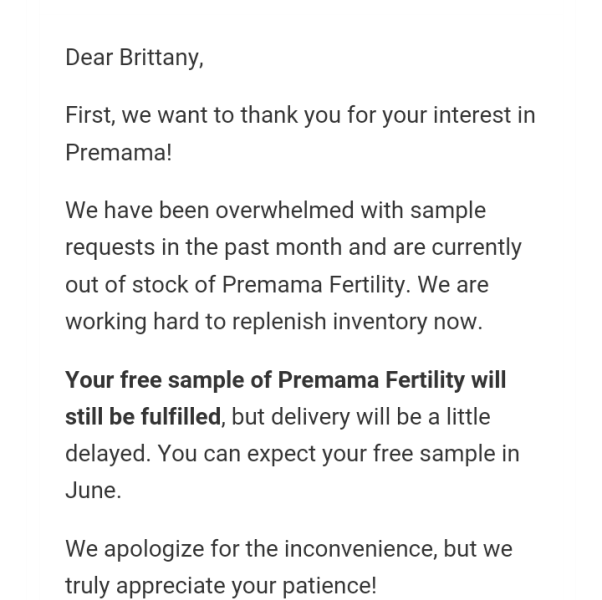The height and width of the screenshot is (600, 602).
Task: Click the line "truly appreciate your patience!"
Action: click(x=221, y=586)
